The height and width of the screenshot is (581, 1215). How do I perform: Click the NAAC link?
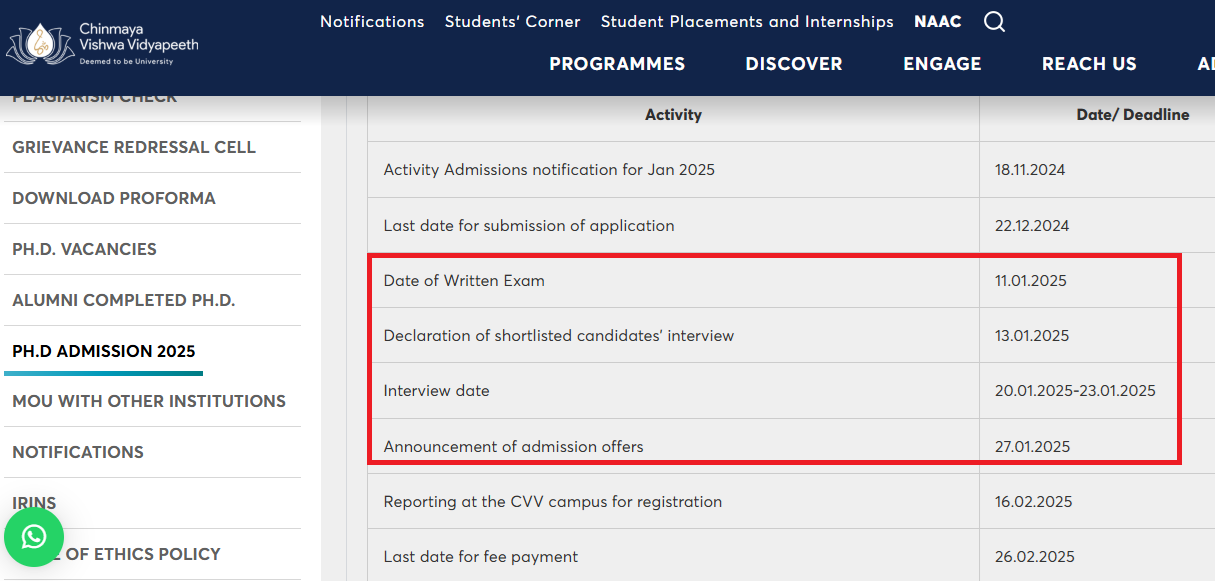pyautogui.click(x=937, y=22)
